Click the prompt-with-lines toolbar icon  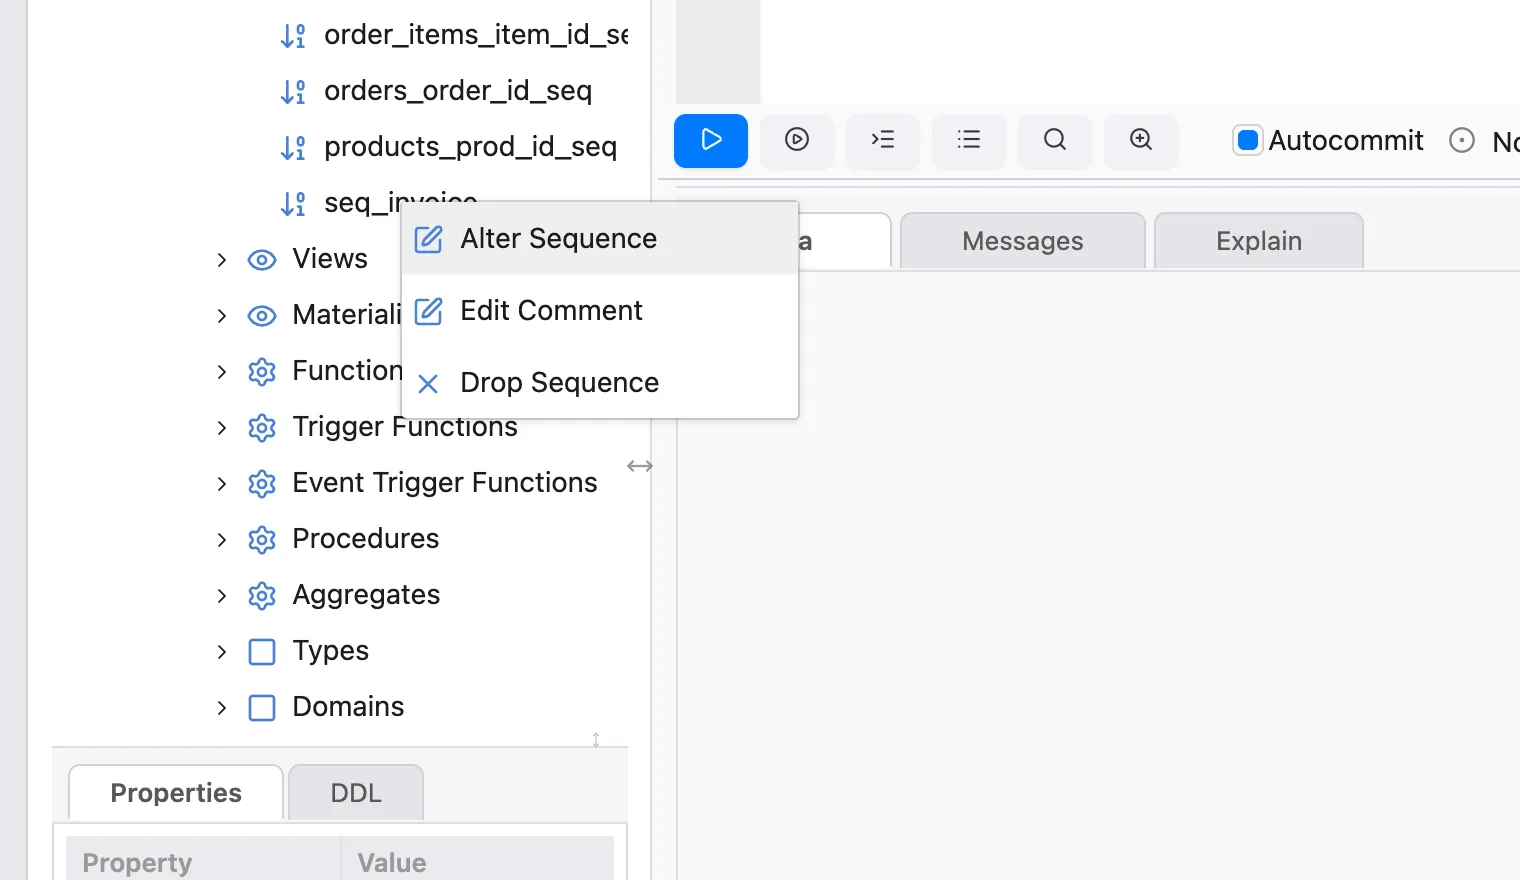coord(883,140)
